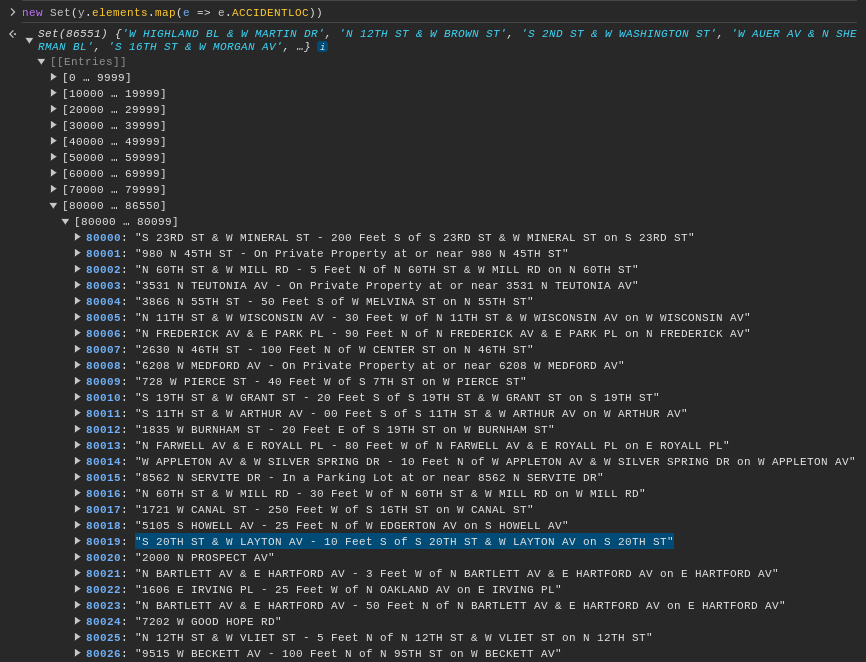Click 'W HIGHLAND BL & W MARTIN DR' preview text
The image size is (866, 662).
coord(224,34)
